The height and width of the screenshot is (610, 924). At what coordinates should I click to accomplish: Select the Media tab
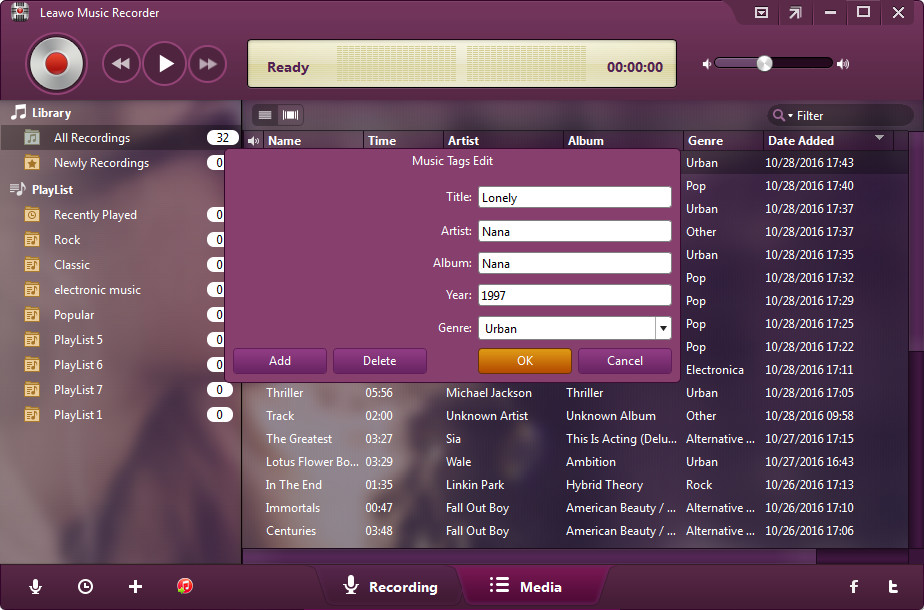point(526,587)
